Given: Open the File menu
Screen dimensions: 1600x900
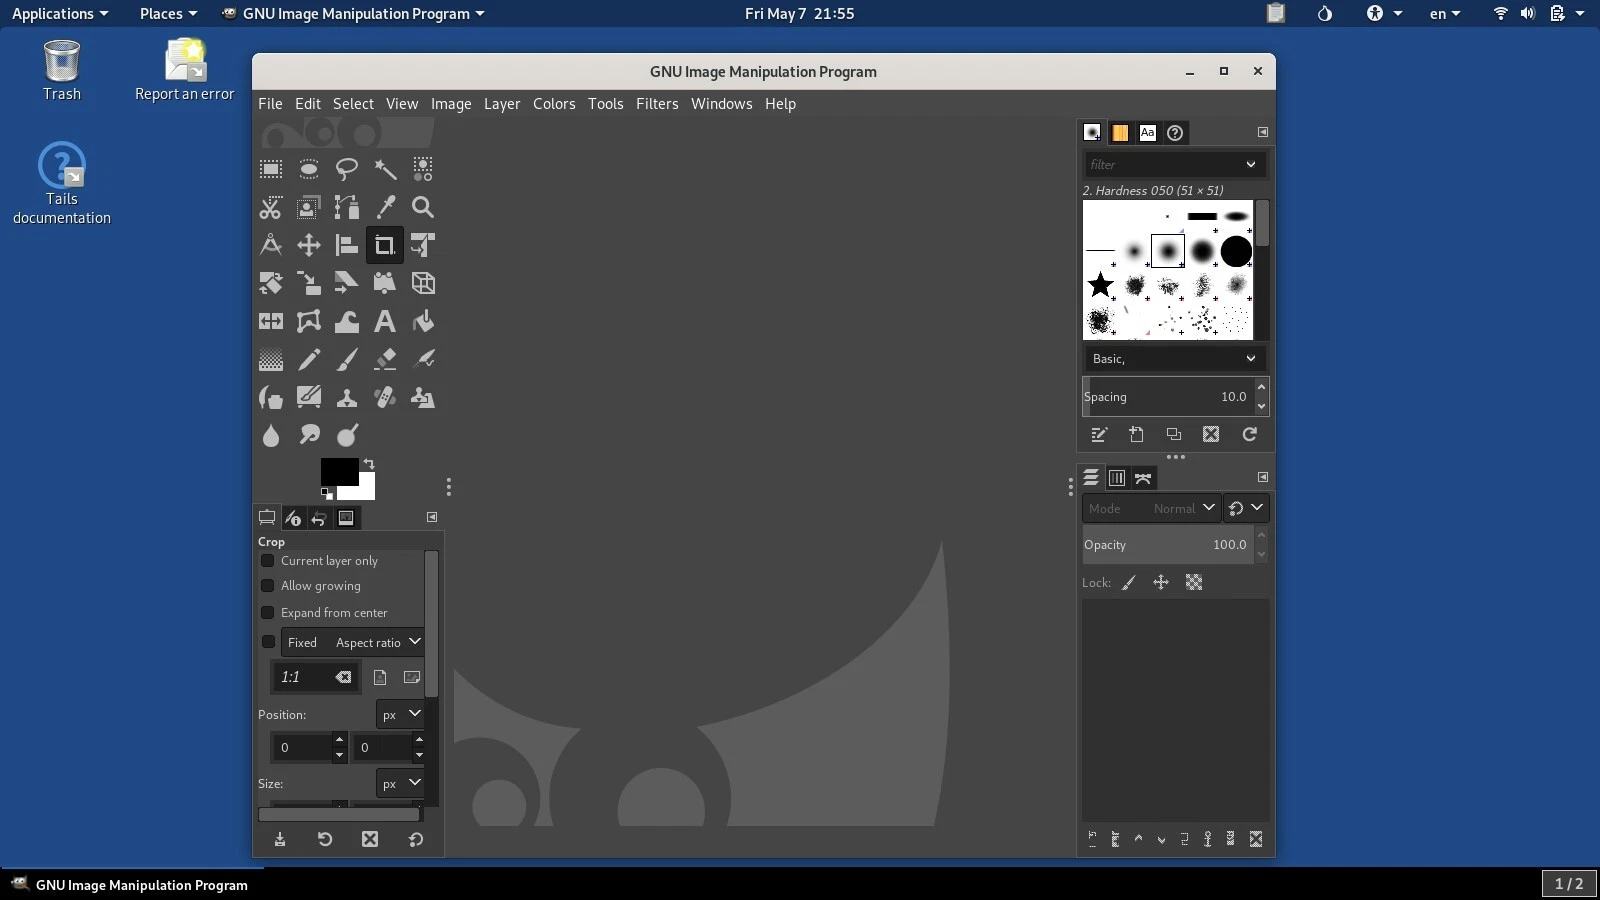Looking at the screenshot, I should pyautogui.click(x=270, y=104).
